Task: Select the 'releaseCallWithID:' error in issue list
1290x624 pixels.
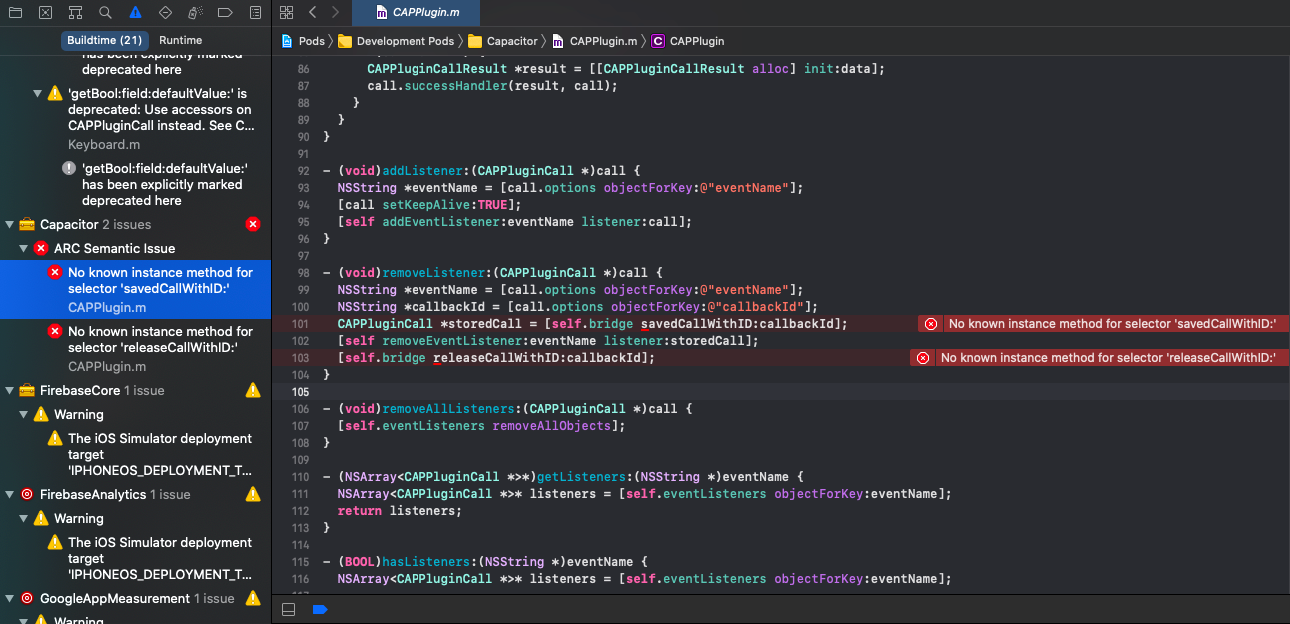Action: (x=135, y=349)
